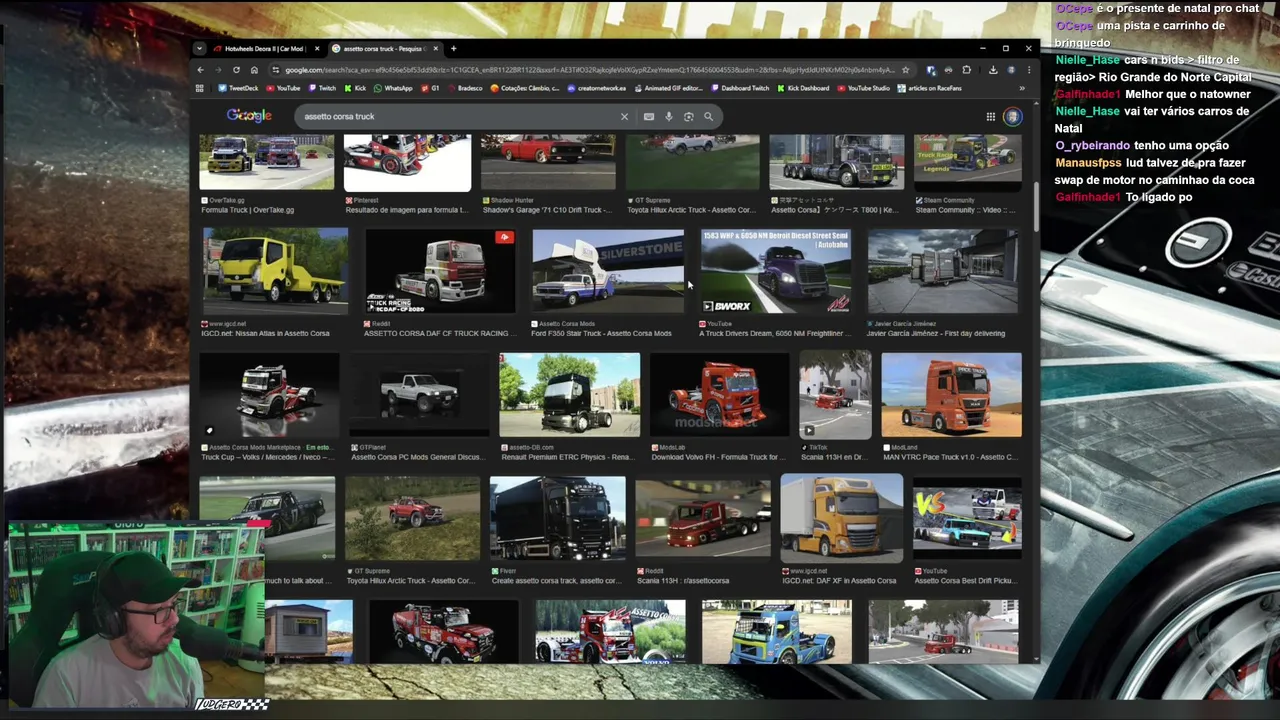
Task: Open Scania 113H TikTok thumbnail
Action: click(835, 395)
